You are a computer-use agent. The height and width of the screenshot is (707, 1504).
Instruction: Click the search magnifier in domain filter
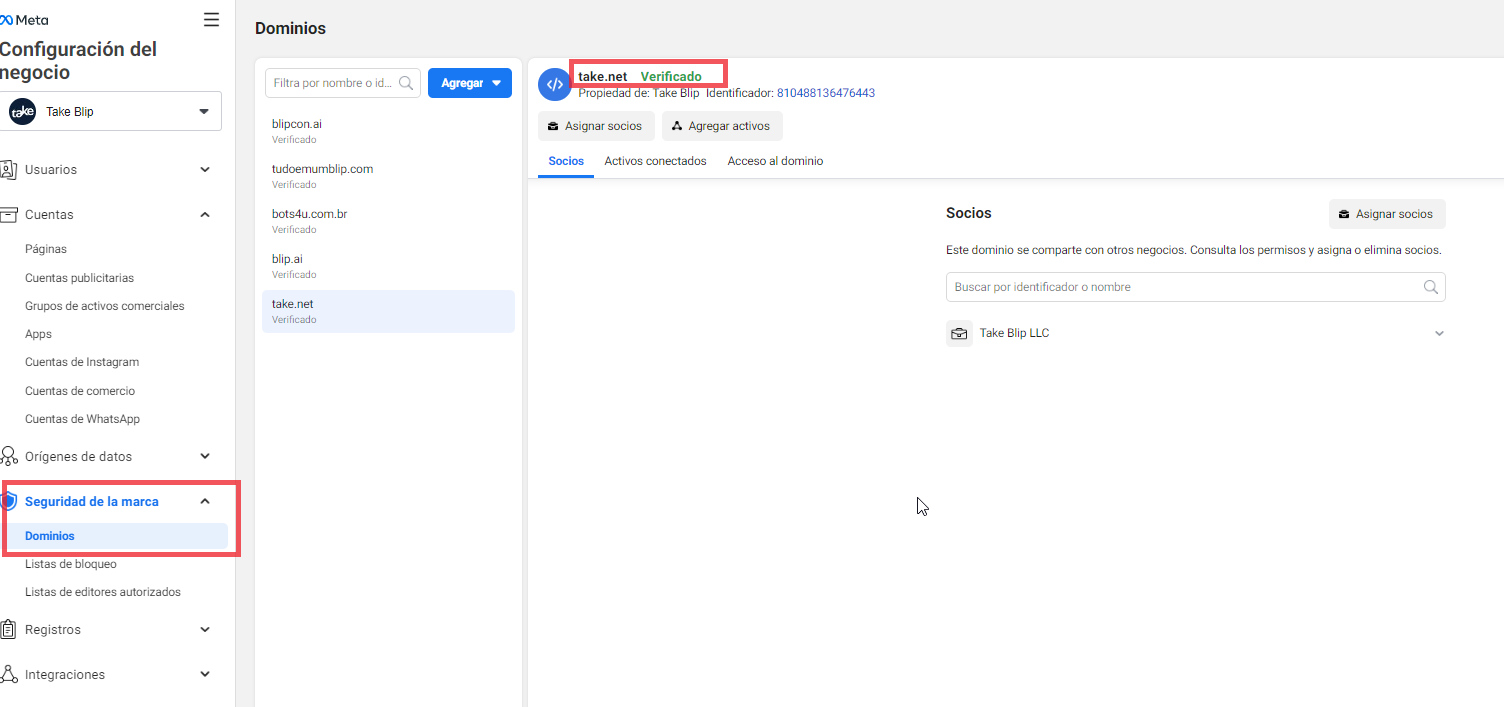[407, 83]
